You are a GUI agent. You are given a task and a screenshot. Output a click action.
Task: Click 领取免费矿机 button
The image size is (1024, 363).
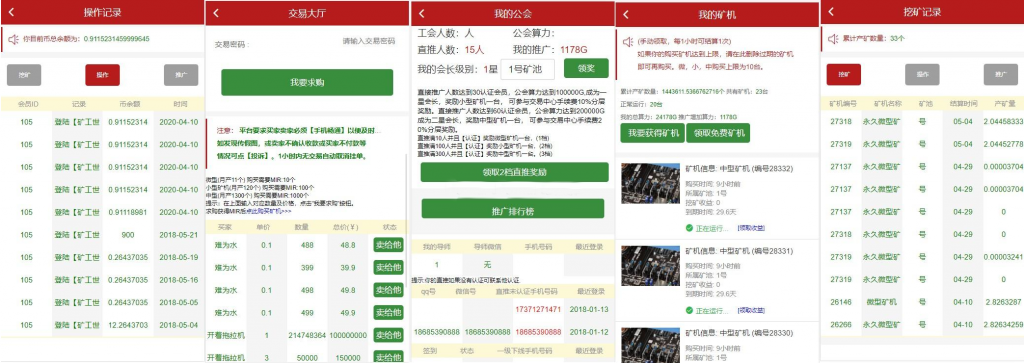tap(718, 133)
